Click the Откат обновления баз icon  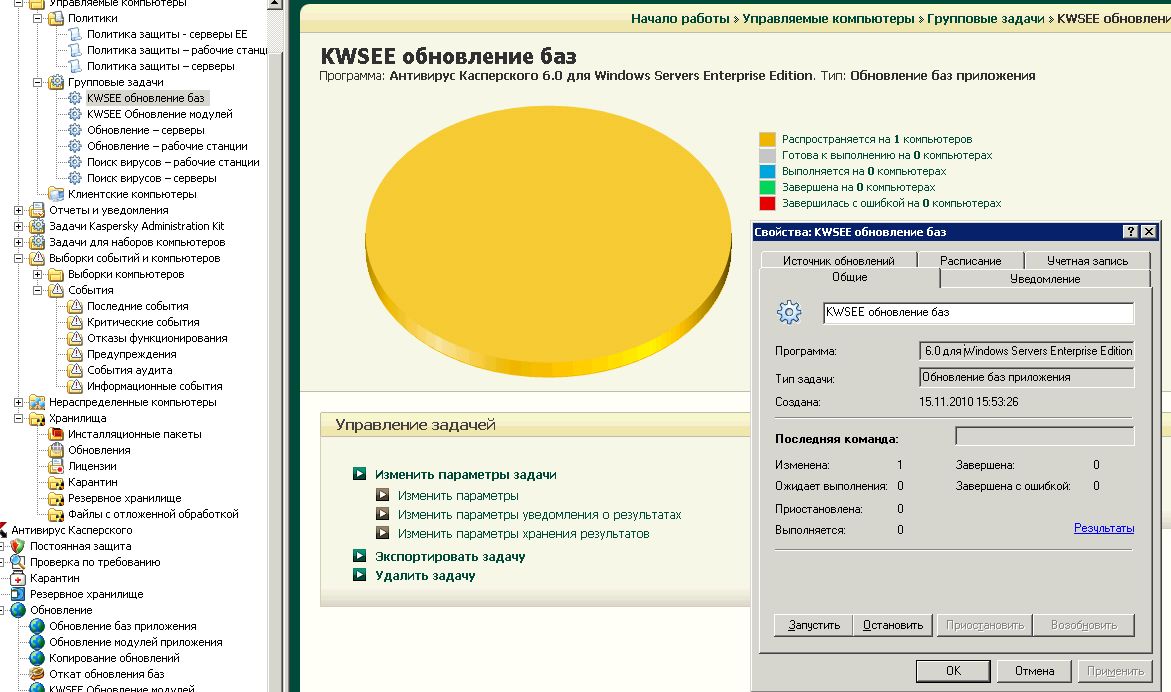click(37, 674)
